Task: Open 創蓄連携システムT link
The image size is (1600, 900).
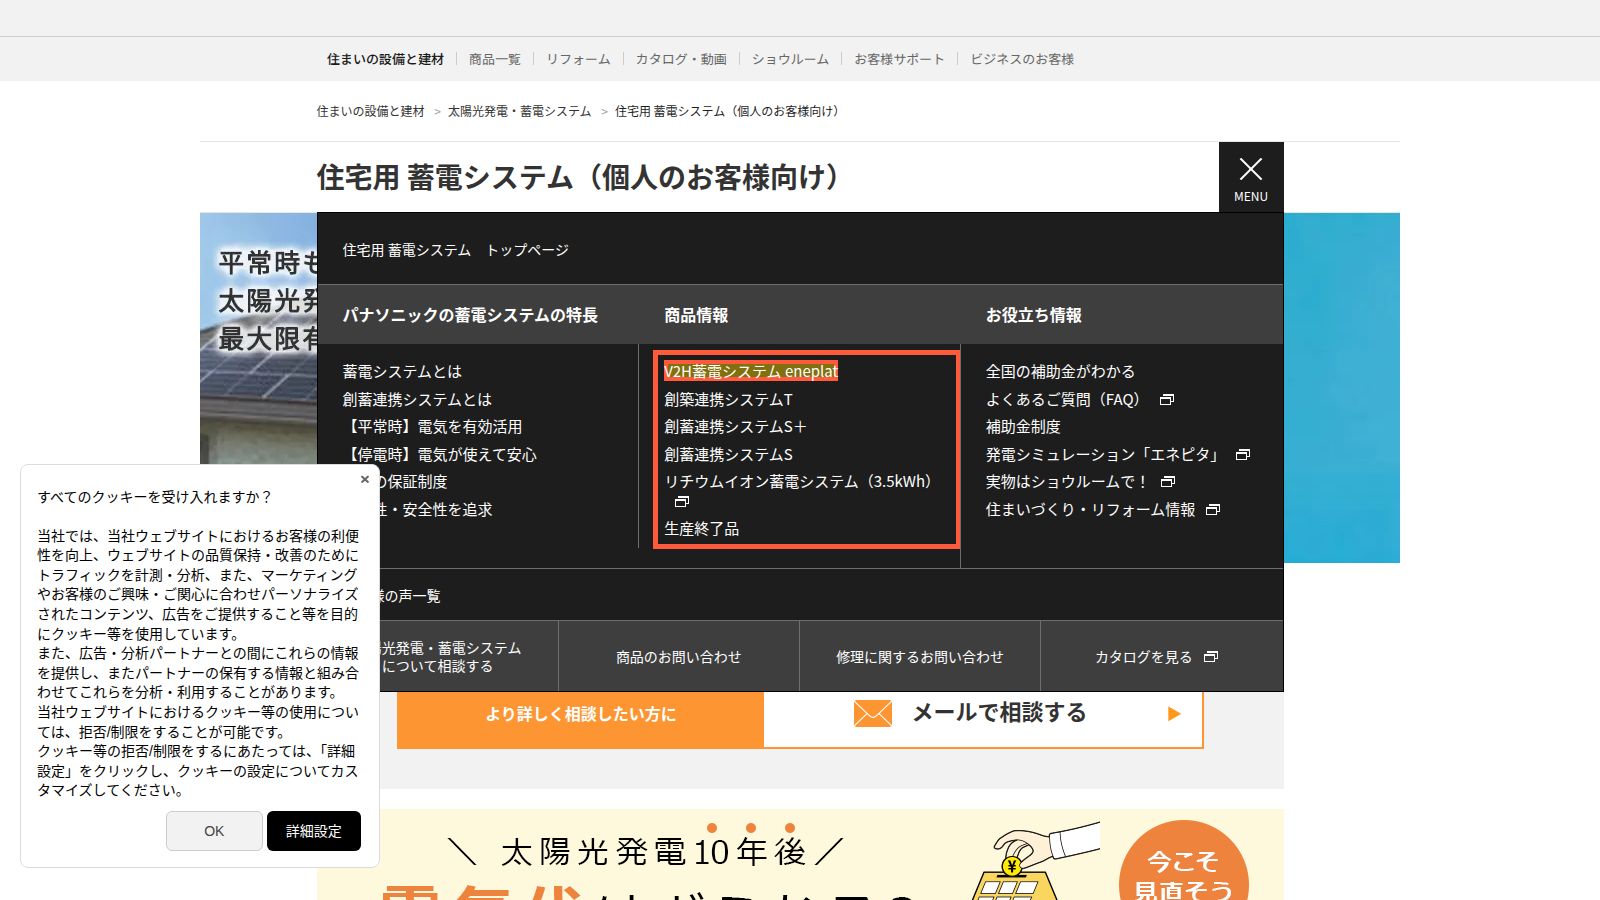Action: 728,399
